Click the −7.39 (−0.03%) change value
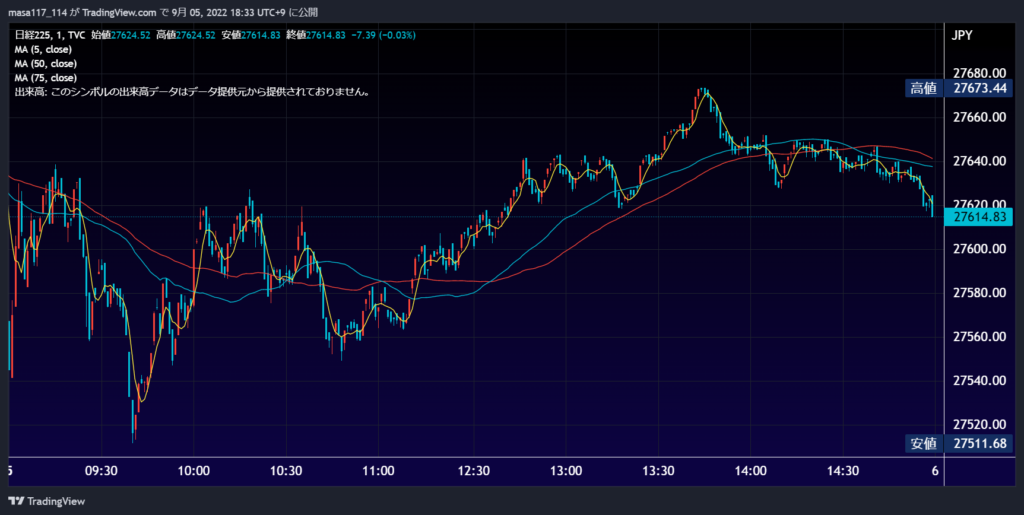The height and width of the screenshot is (515, 1024). tap(383, 35)
